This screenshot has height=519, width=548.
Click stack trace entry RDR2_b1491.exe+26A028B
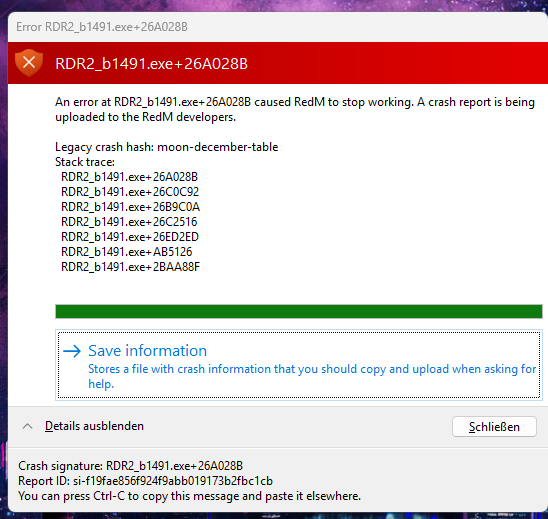tap(129, 177)
